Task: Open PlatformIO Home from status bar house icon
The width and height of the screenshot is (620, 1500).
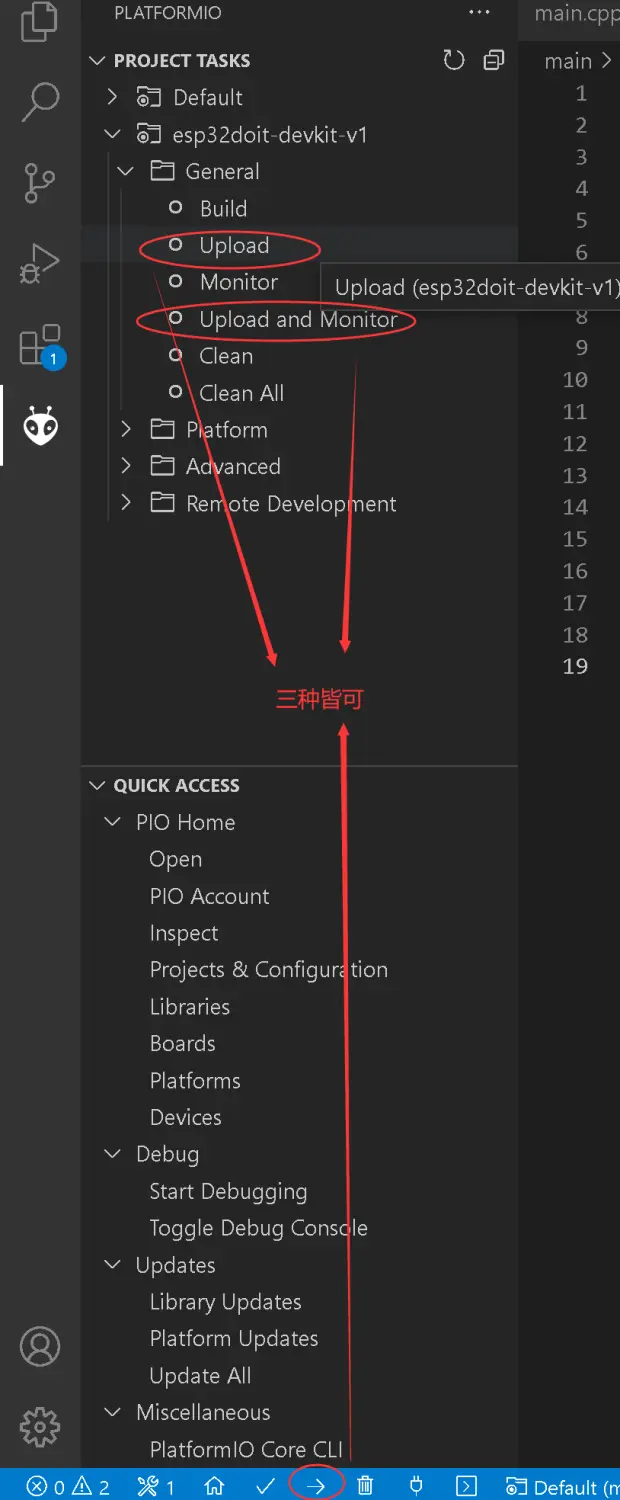Action: click(214, 1486)
